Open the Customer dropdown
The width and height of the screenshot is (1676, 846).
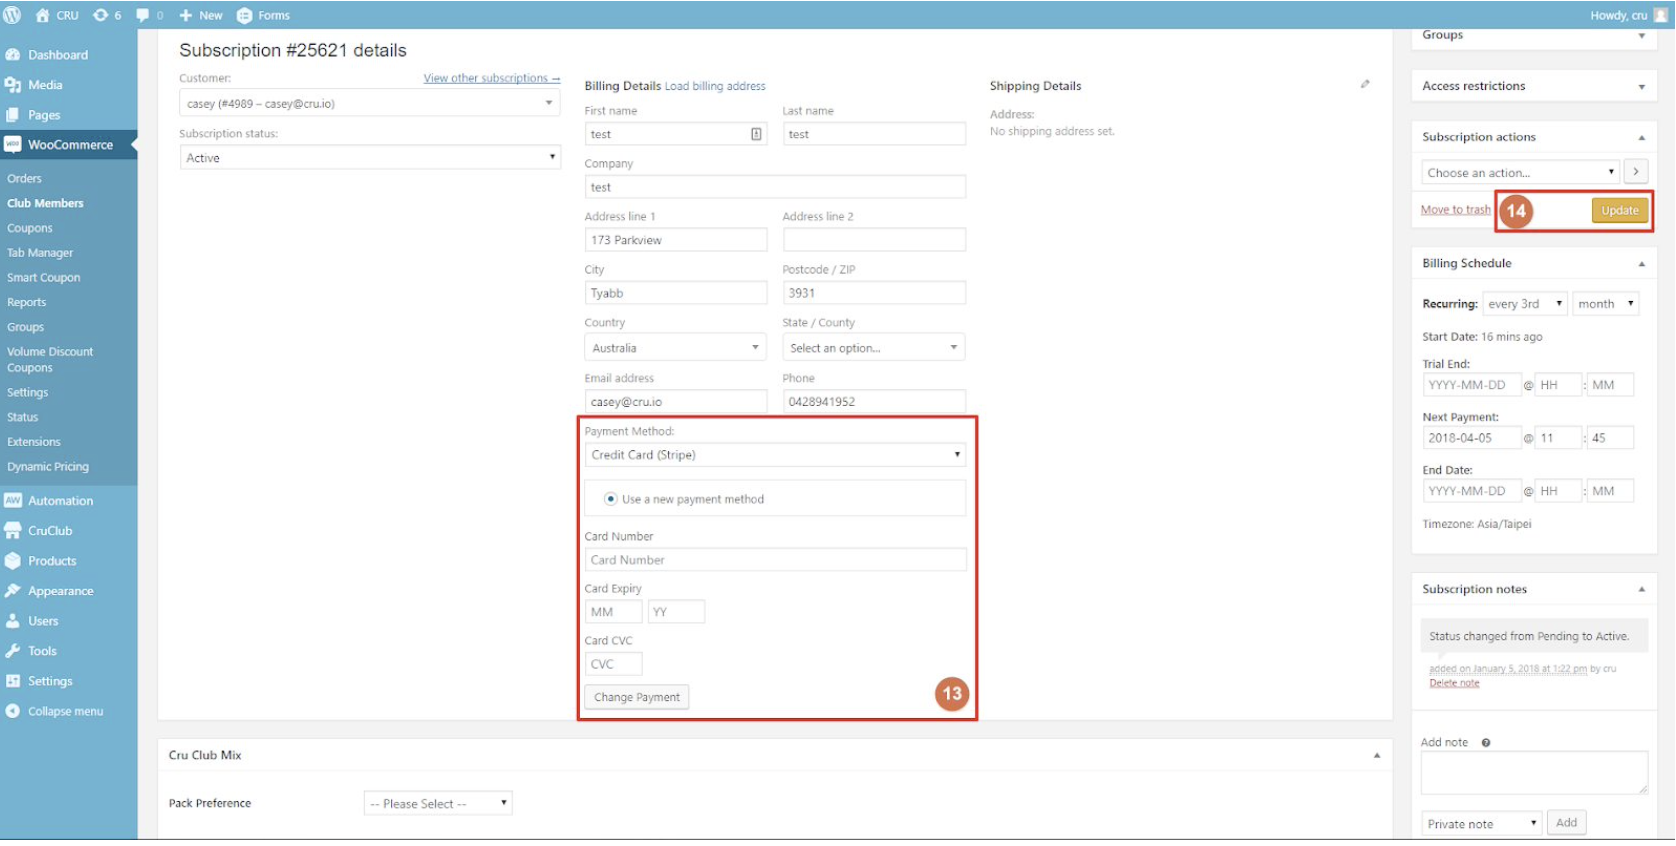pyautogui.click(x=370, y=103)
